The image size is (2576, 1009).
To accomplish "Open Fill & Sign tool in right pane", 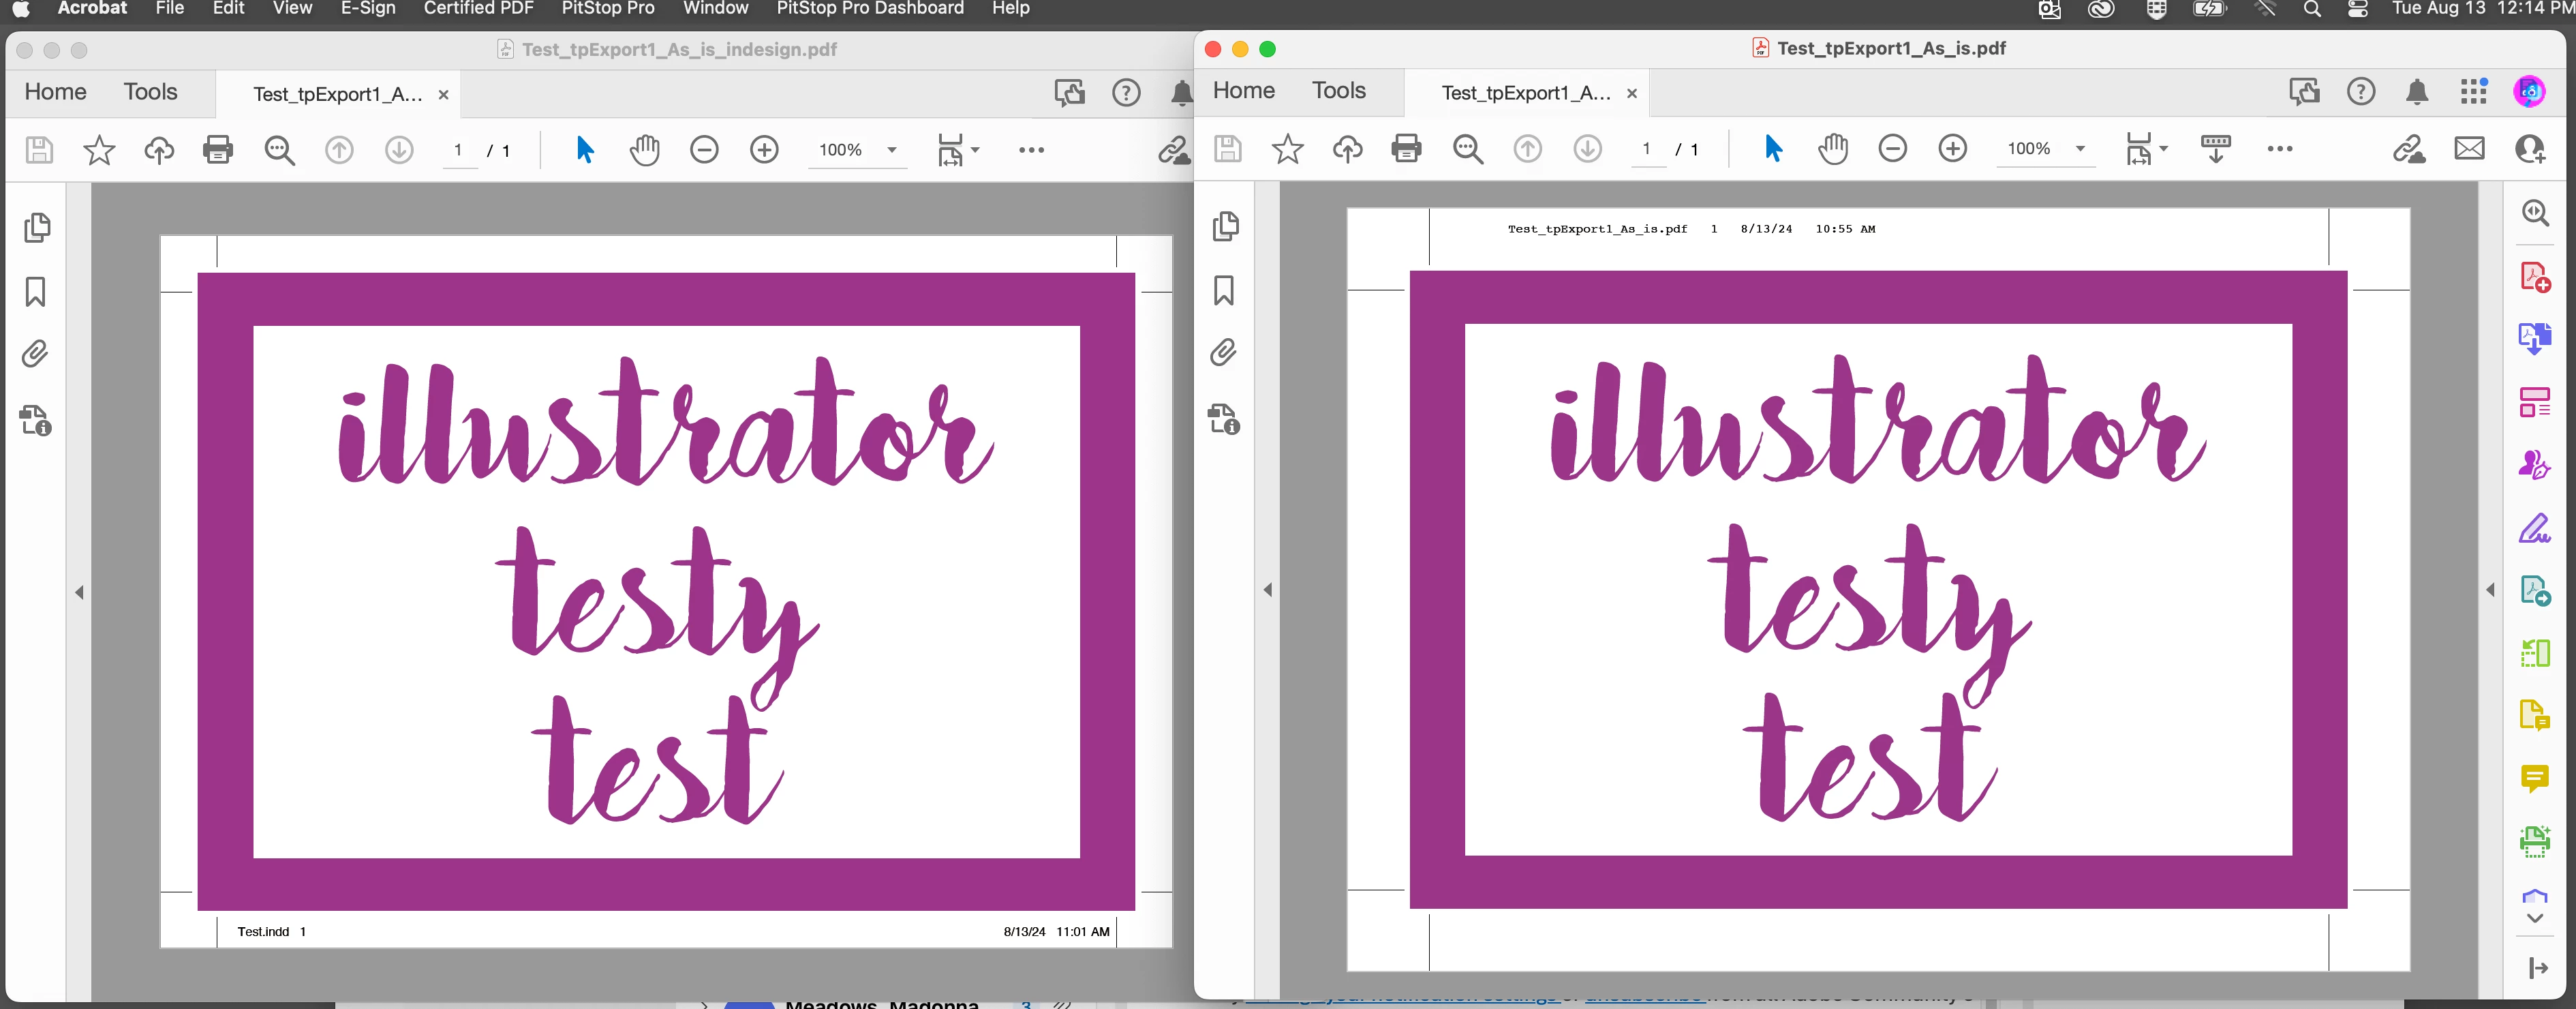I will (2534, 529).
